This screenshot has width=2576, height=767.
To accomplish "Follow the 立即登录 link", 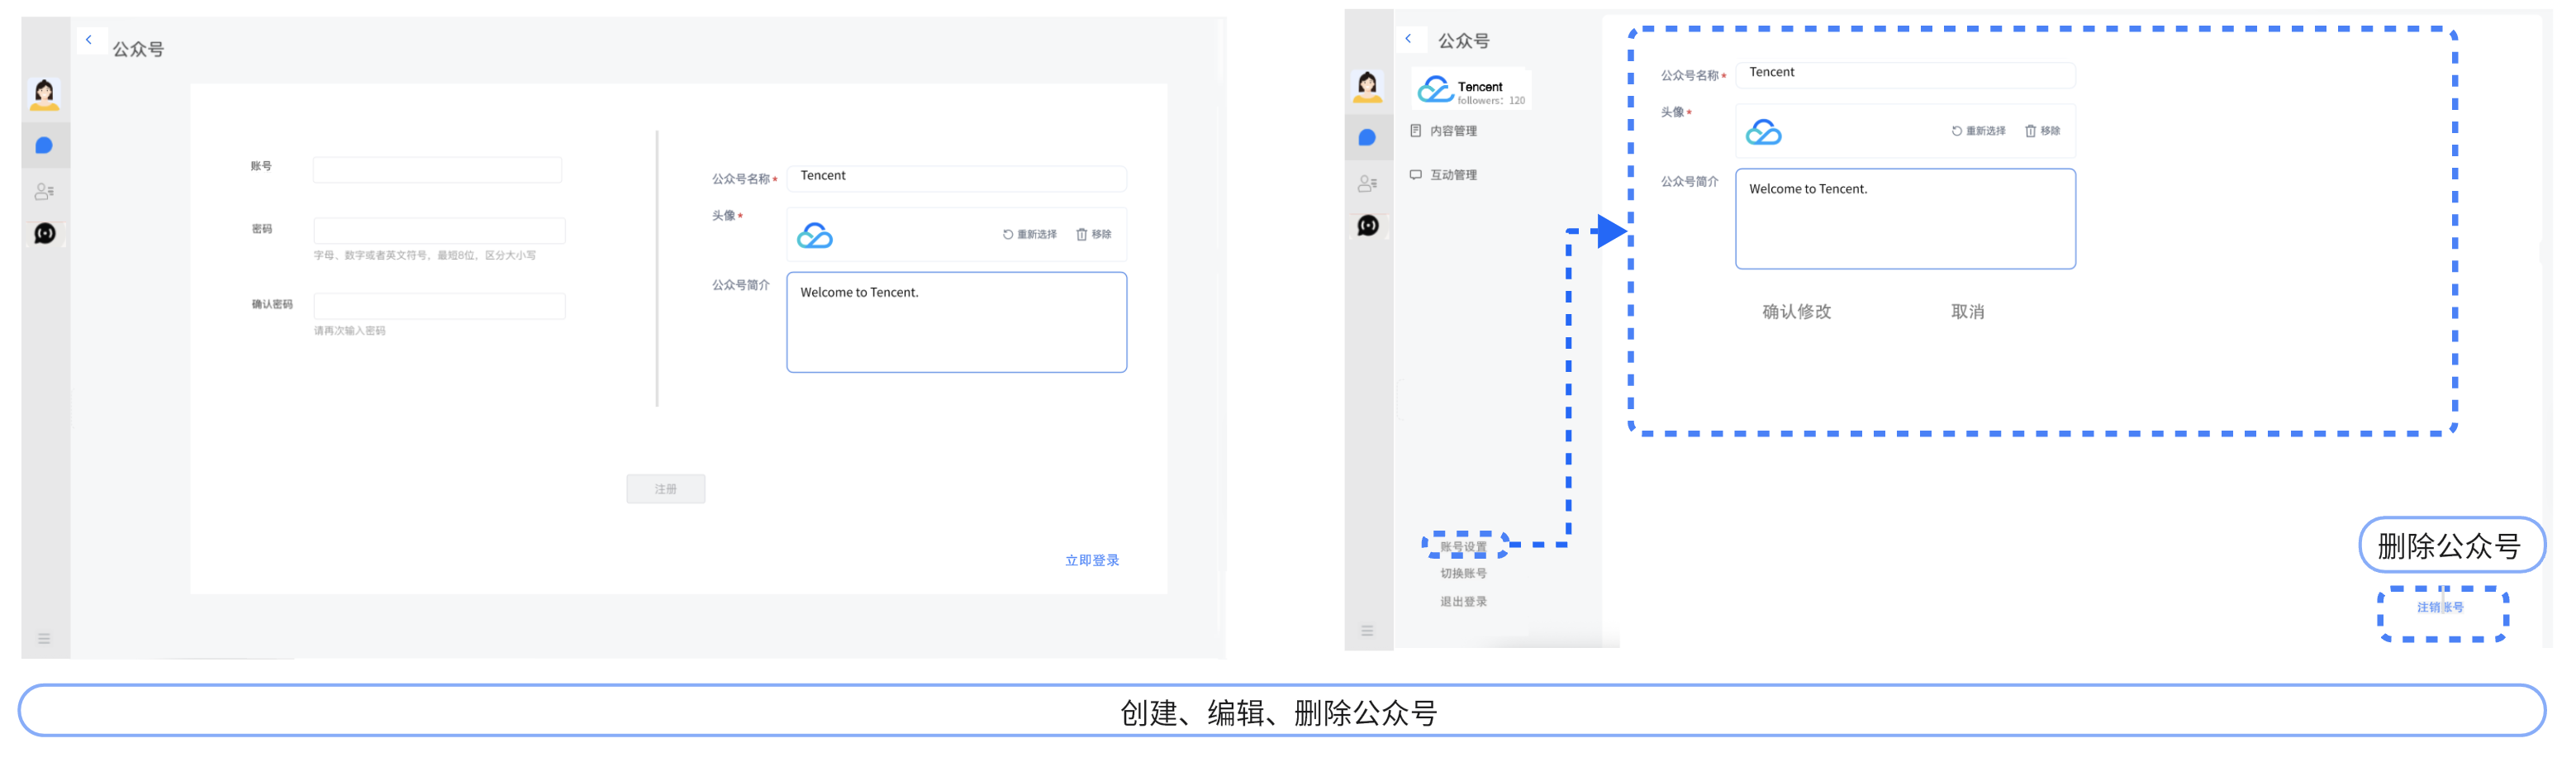I will click(1092, 561).
